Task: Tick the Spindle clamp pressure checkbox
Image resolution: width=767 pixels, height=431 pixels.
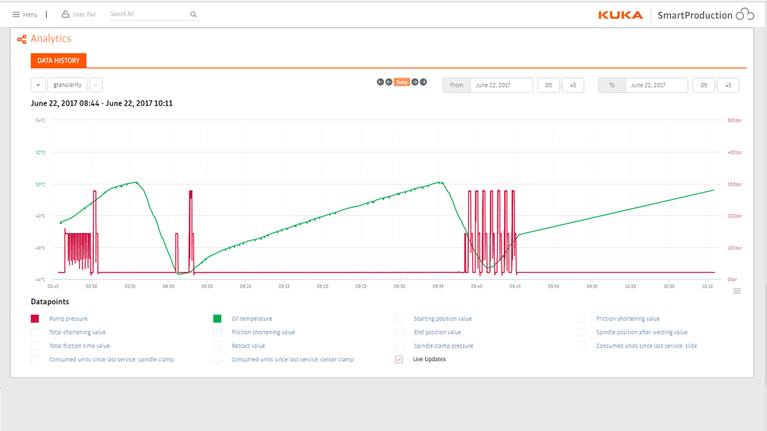Action: pos(400,345)
